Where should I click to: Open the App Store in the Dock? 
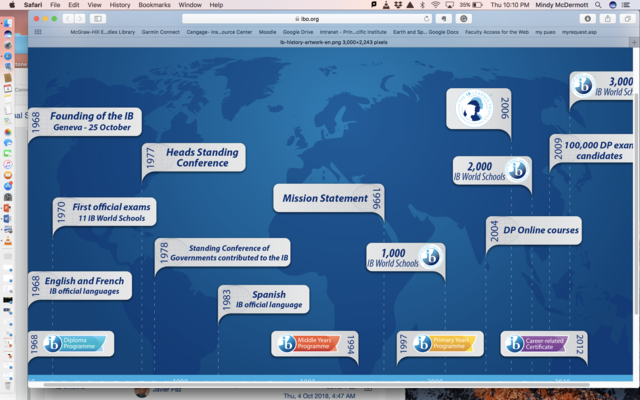[8, 186]
